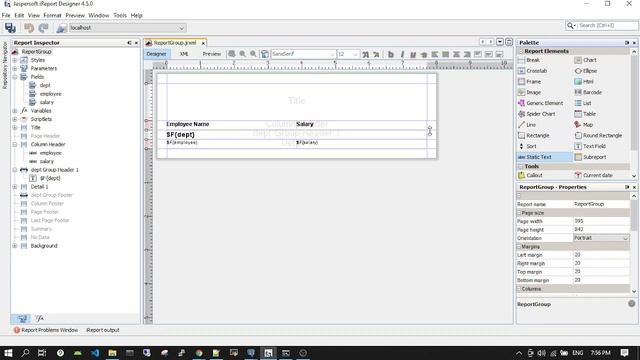Click the zoom in magnifier icon

click(243, 54)
